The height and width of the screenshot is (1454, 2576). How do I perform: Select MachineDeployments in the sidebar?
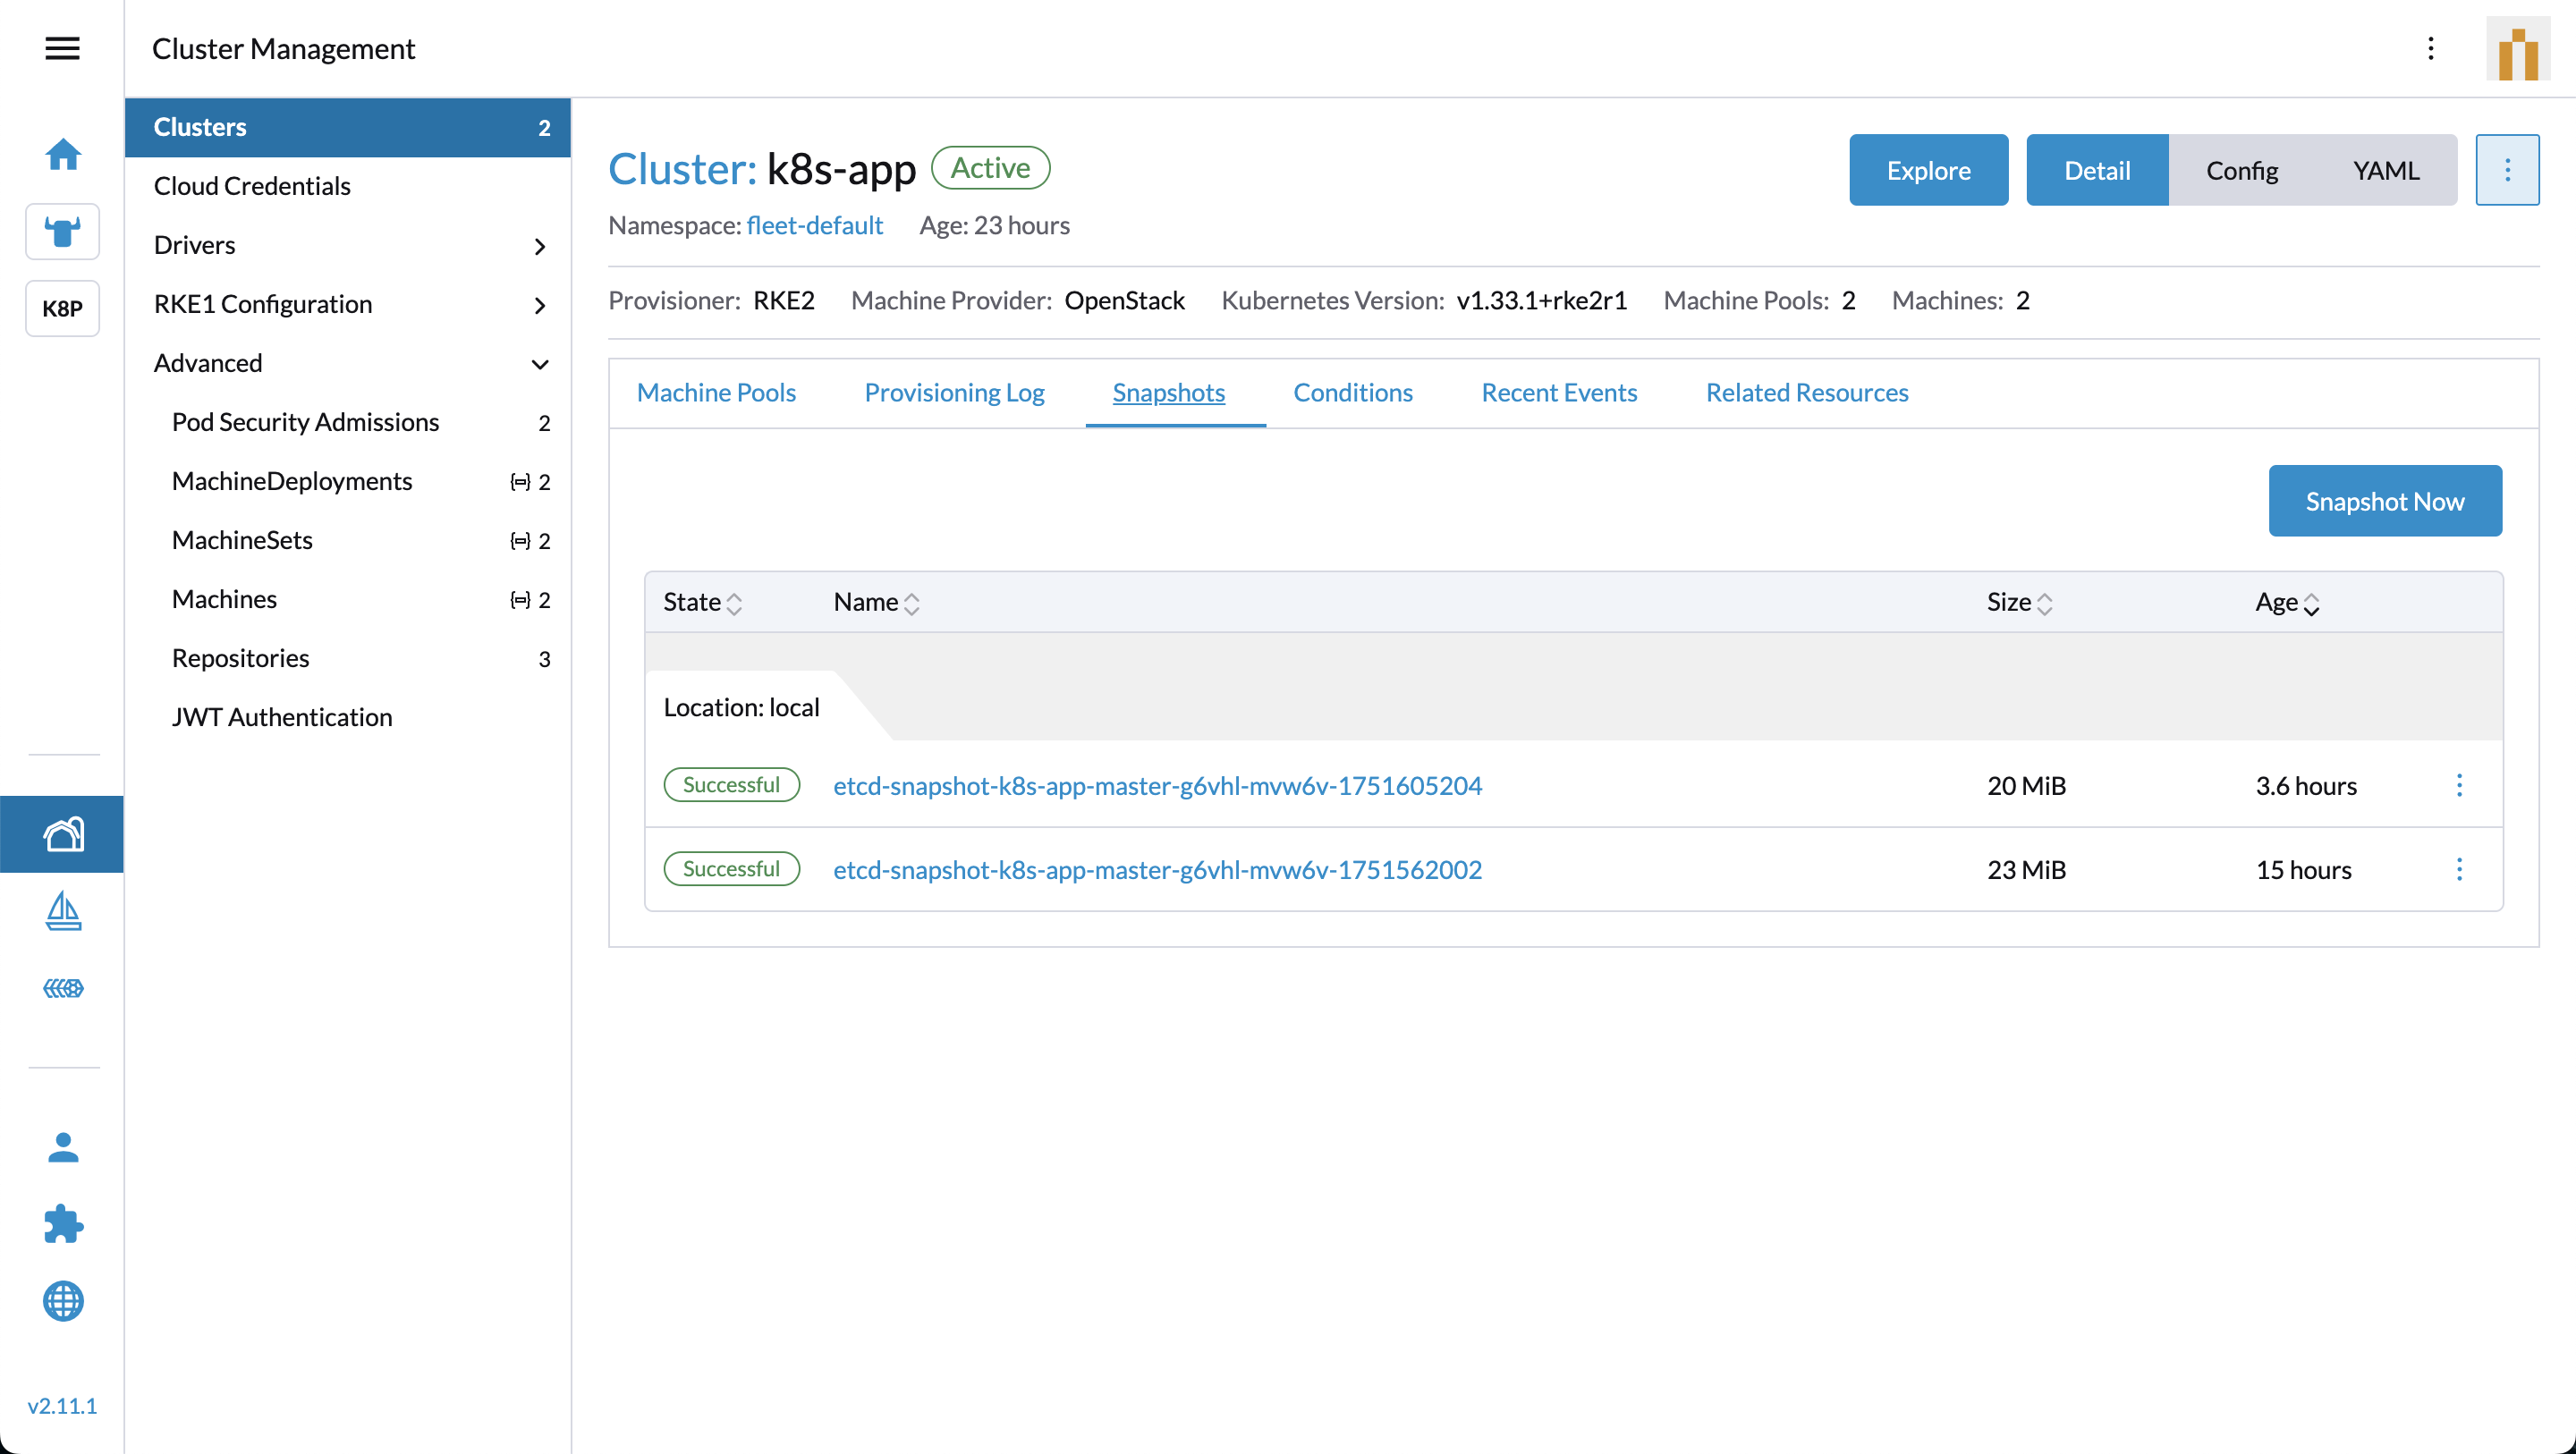pos(292,481)
